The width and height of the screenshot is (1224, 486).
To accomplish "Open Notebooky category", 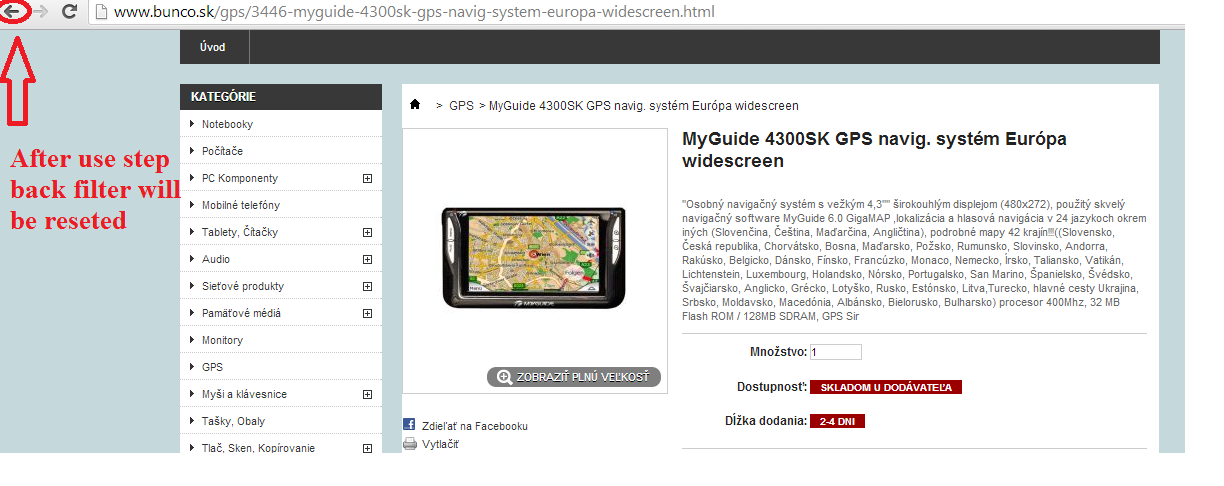I will tap(227, 124).
